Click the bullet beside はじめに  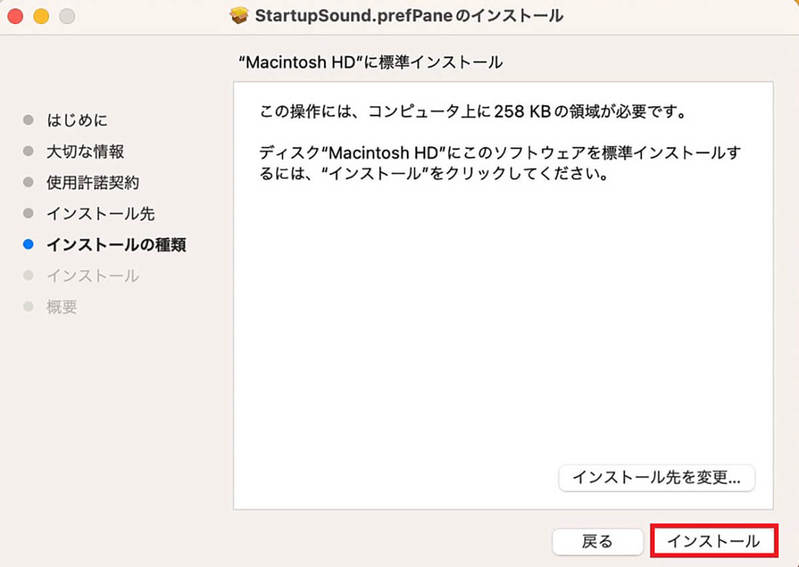29,120
